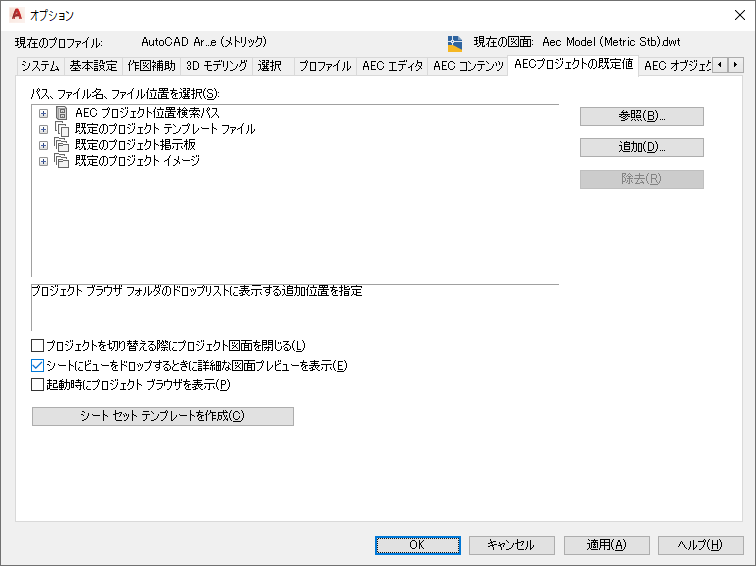The image size is (756, 566).
Task: Expand 既定のプロジェクト テンプレート ファイル node
Action: click(x=43, y=129)
